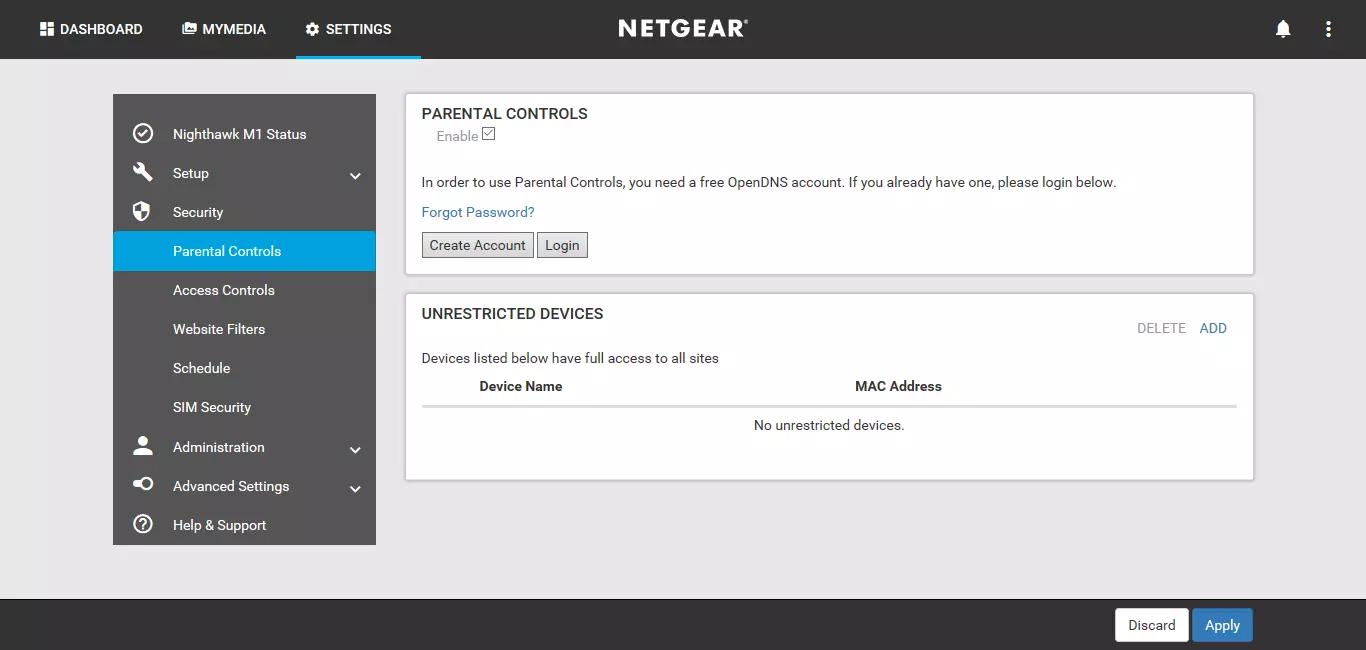Click the Dashboard grid icon
Viewport: 1366px width, 650px height.
(46, 29)
